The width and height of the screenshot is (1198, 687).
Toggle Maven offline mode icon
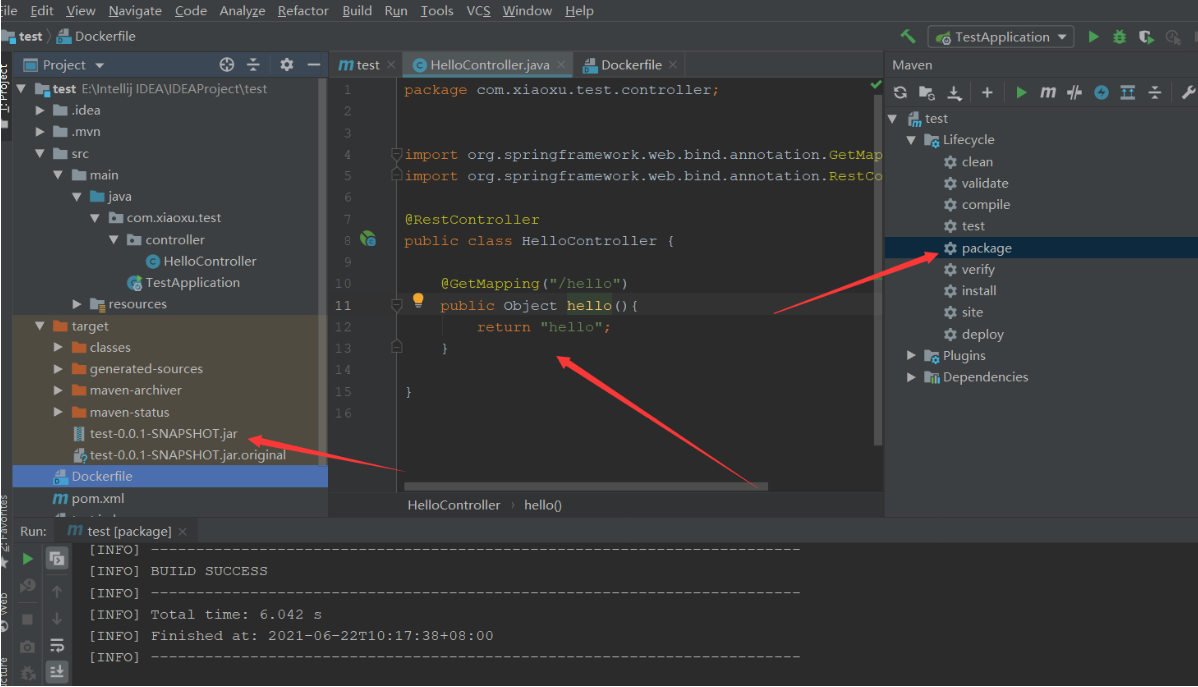click(1101, 92)
